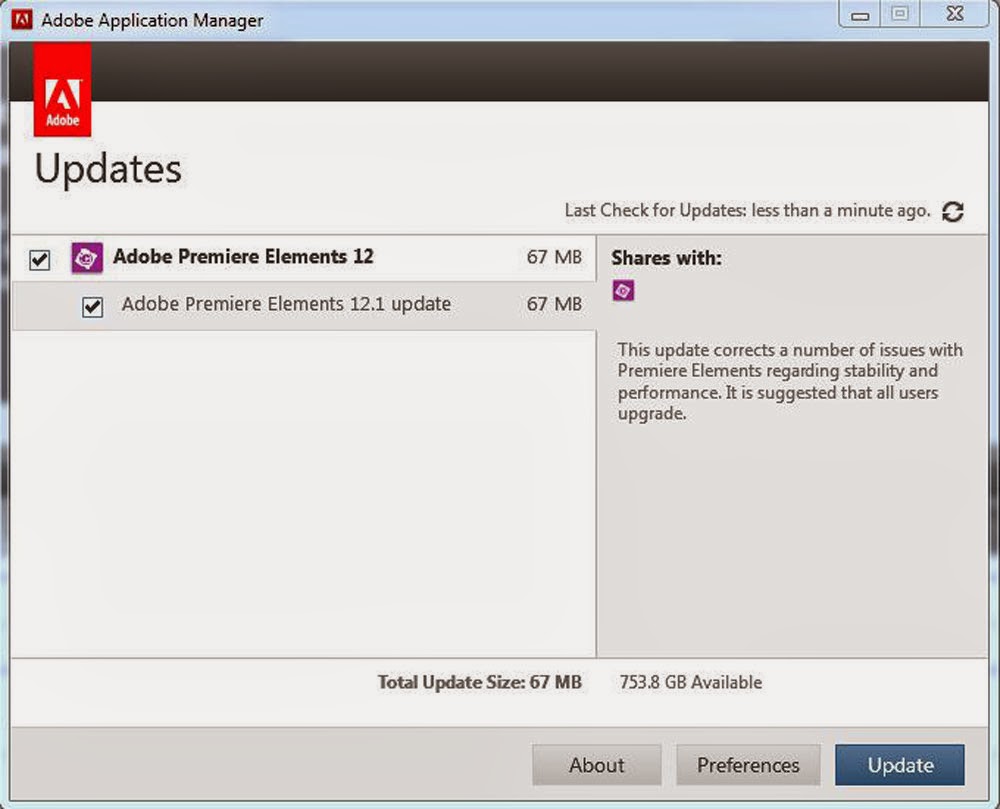Click the 67 MB size of Premiere Elements 12
The image size is (1000, 809).
pyautogui.click(x=554, y=257)
